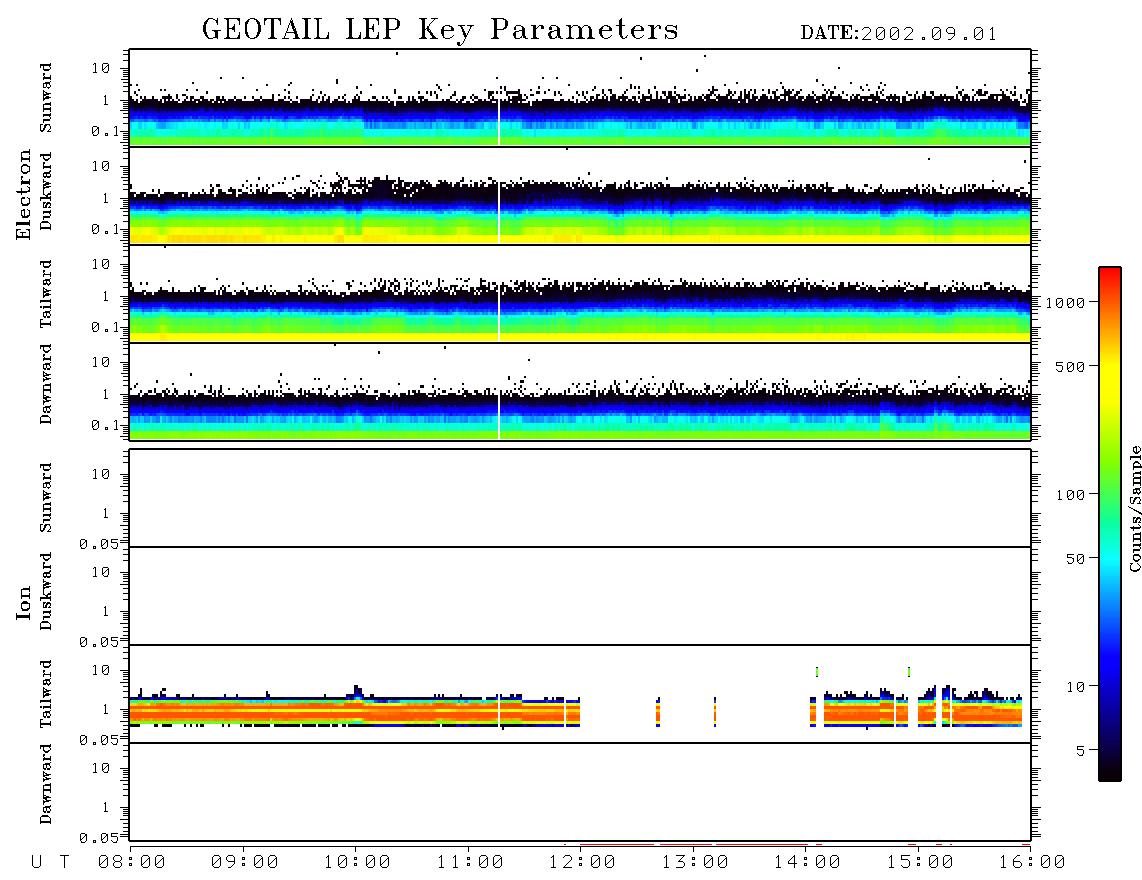Click the Ion Tailward data sliver near 13:10
The width and height of the screenshot is (1142, 880).
coord(715,712)
